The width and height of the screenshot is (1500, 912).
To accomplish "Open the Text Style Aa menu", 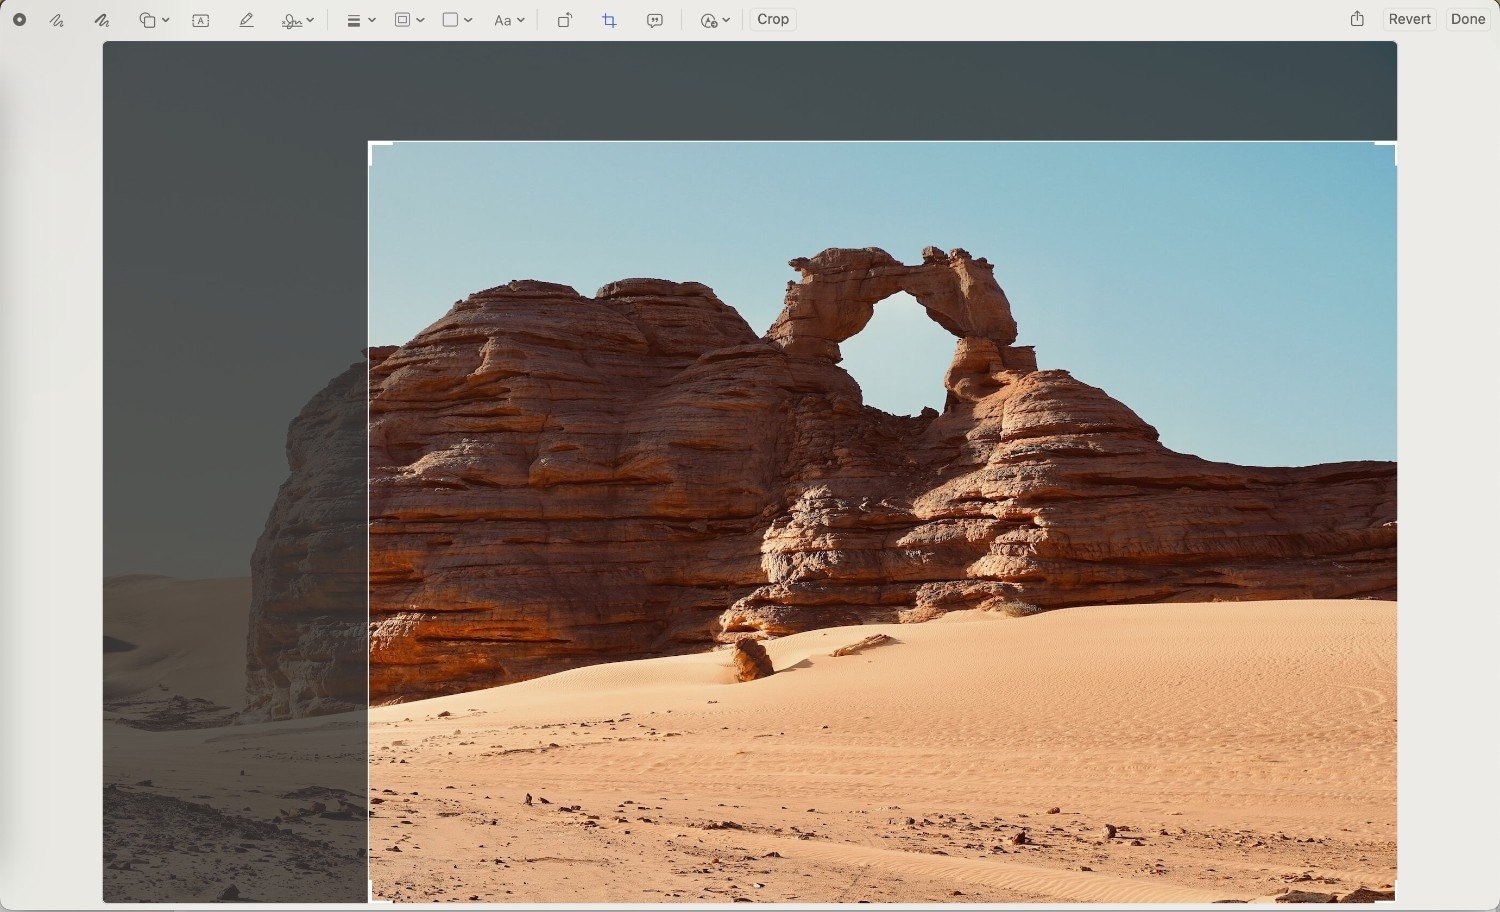I will [x=509, y=20].
